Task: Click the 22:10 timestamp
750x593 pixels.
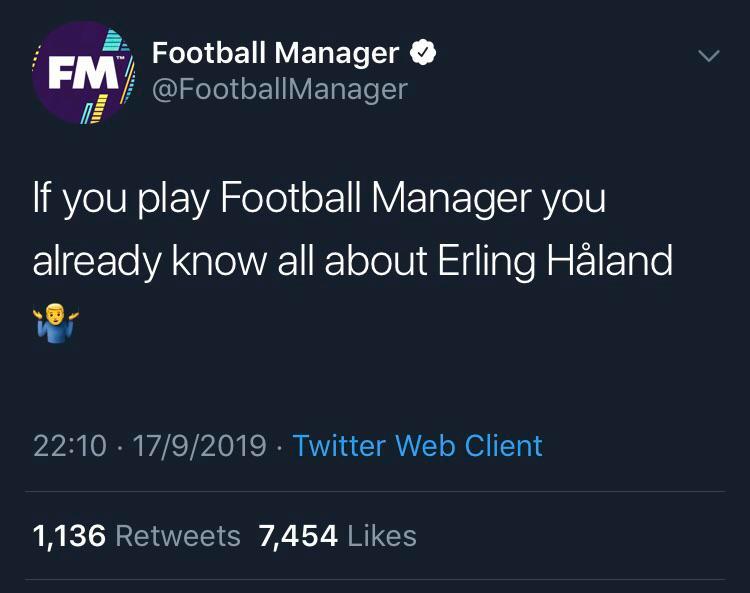Action: [x=70, y=446]
